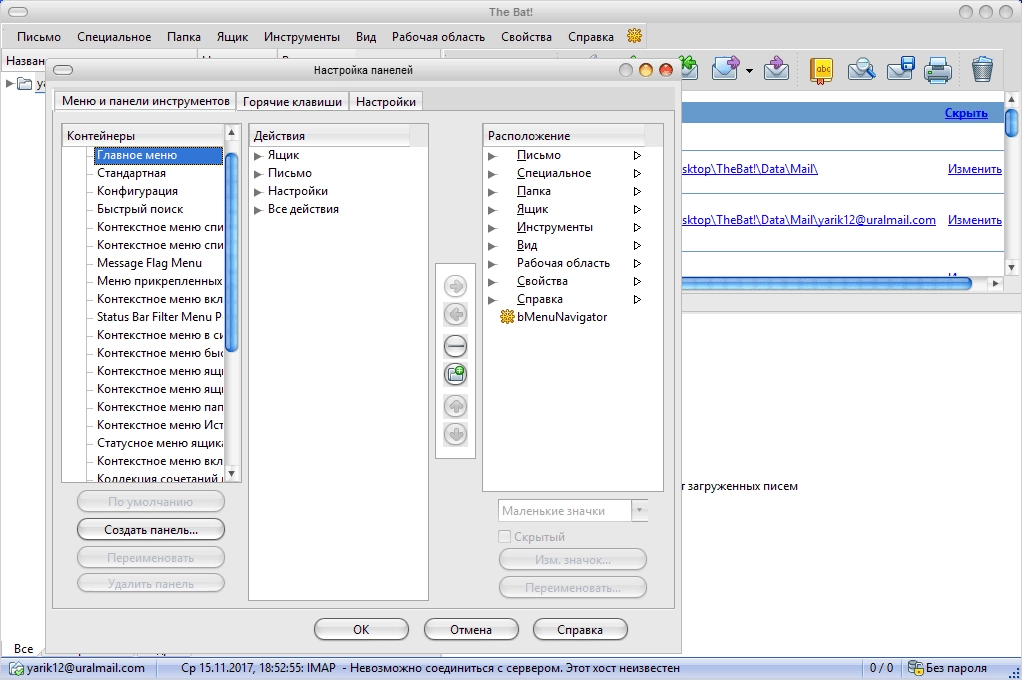Click the move item up arrow button
1022x680 pixels.
[455, 406]
